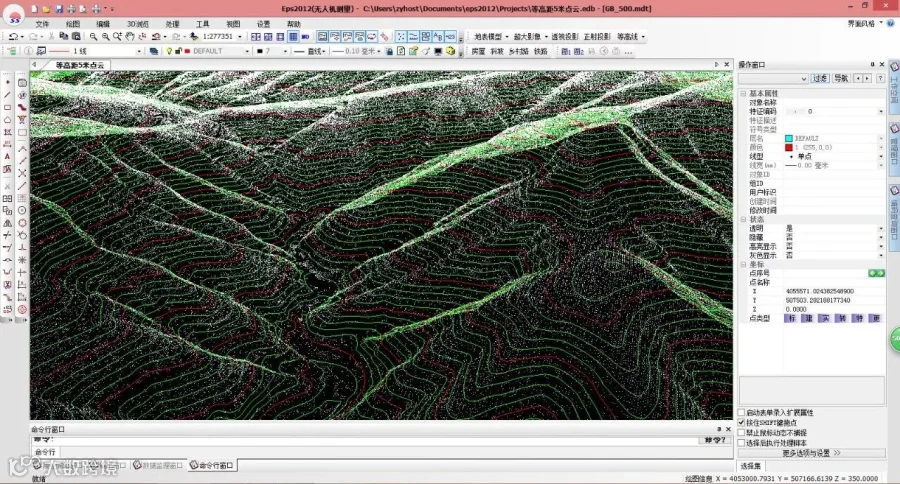Screen dimensions: 900x484
Task: Select the text A tool in left toolbar
Action: [x=7, y=156]
